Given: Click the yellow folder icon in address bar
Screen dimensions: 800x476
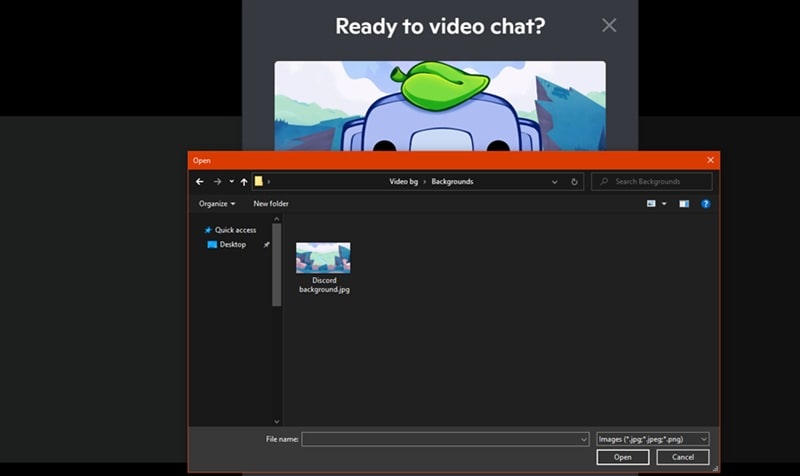Looking at the screenshot, I should [x=259, y=181].
